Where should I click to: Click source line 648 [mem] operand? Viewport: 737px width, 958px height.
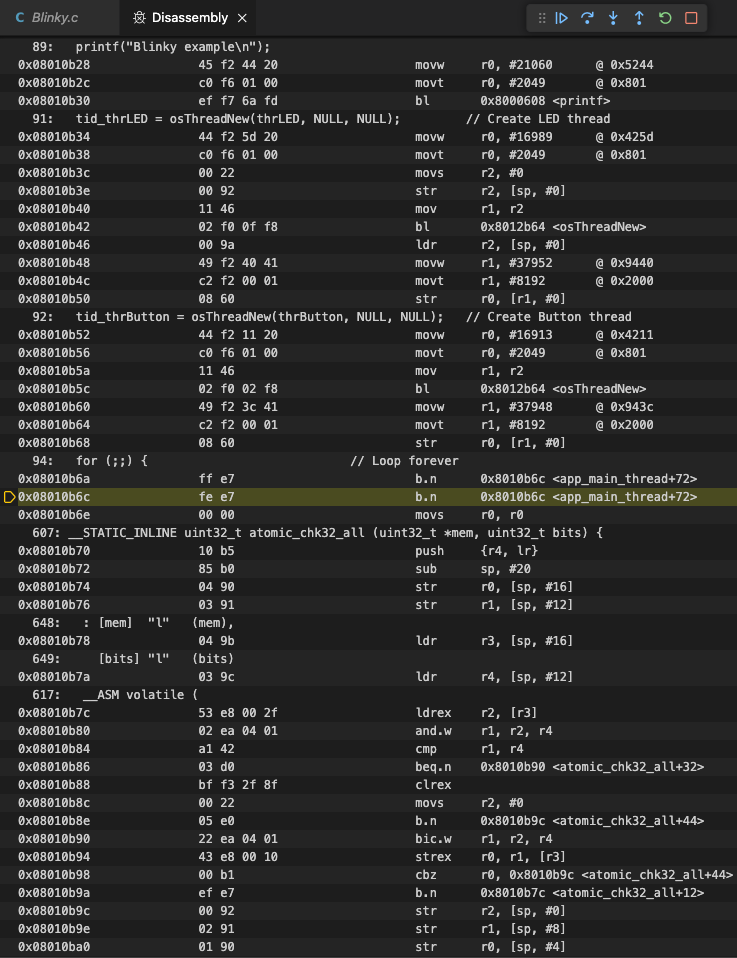point(368,623)
